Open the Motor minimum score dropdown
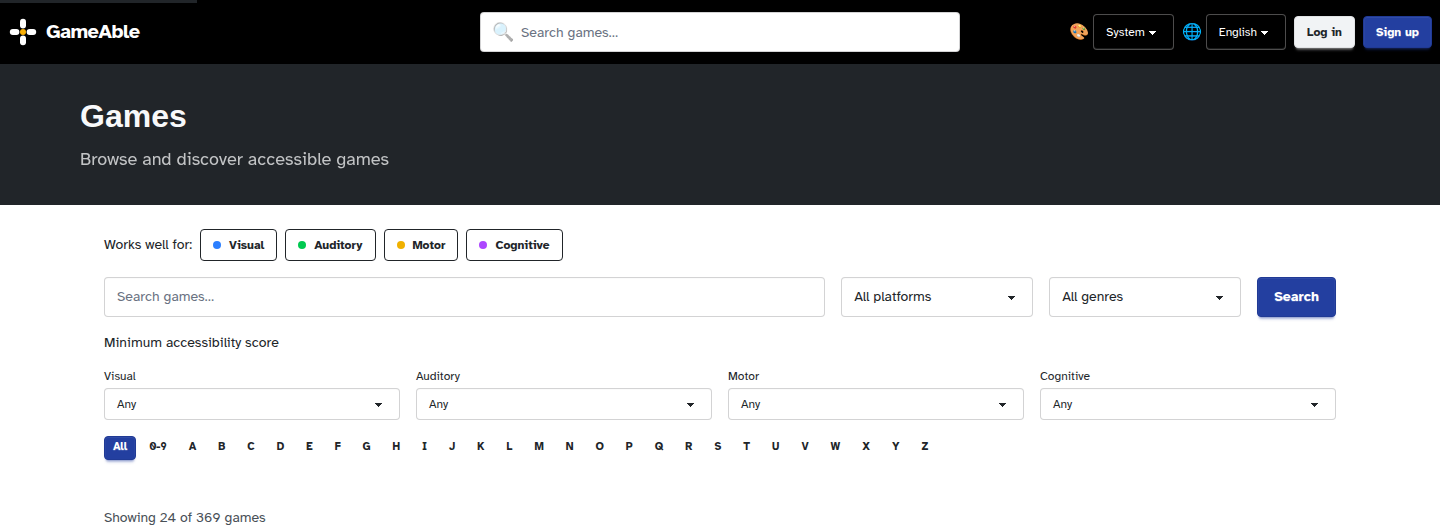1440x530 pixels. [x=876, y=404]
